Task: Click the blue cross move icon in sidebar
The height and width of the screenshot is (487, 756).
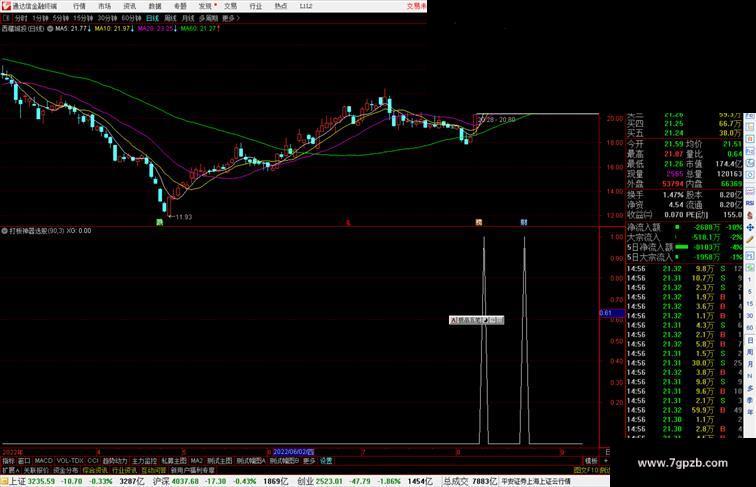Action: tap(750, 227)
